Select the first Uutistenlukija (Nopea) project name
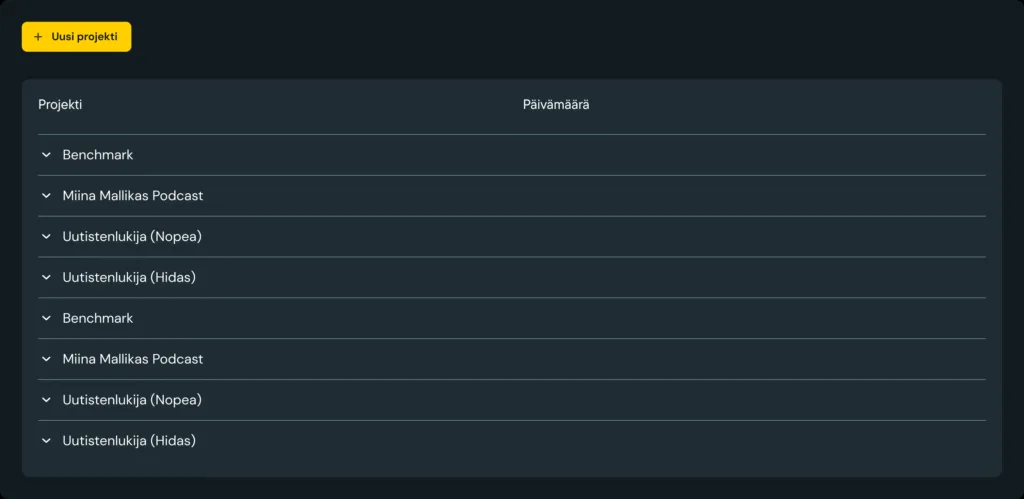This screenshot has height=499, width=1024. click(x=132, y=236)
